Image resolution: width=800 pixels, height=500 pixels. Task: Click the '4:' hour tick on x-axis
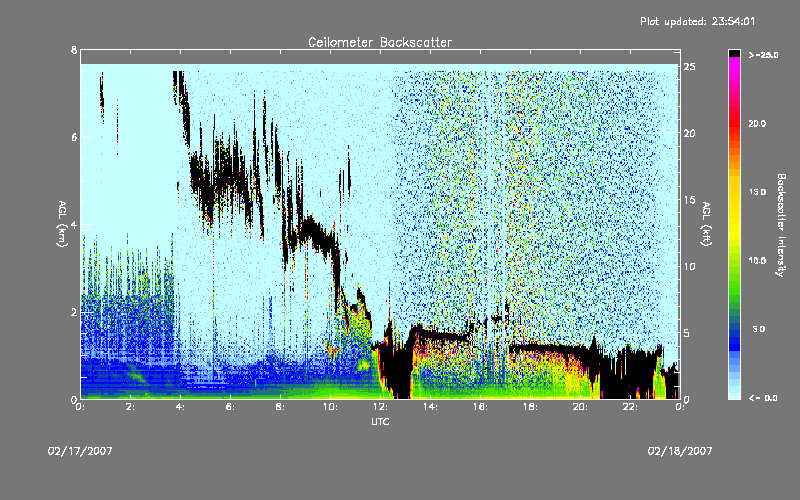point(180,407)
